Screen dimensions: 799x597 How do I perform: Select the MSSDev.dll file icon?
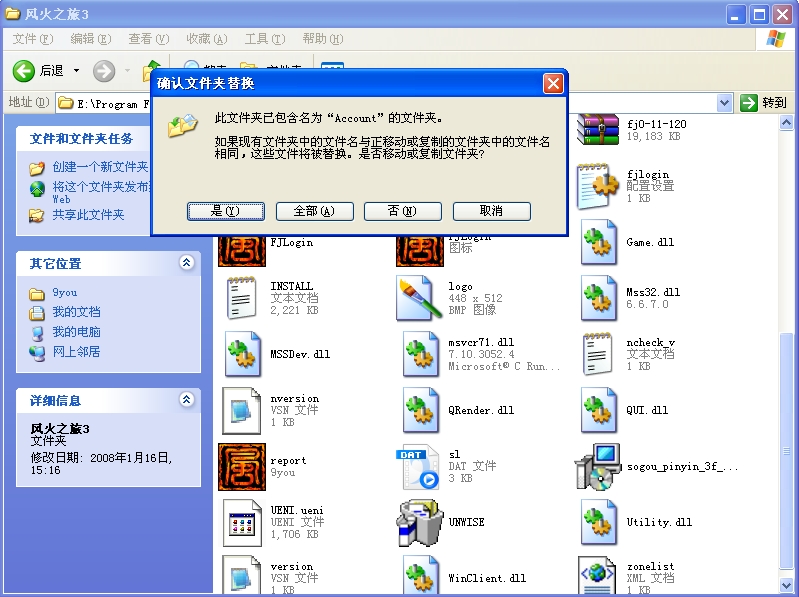(243, 354)
